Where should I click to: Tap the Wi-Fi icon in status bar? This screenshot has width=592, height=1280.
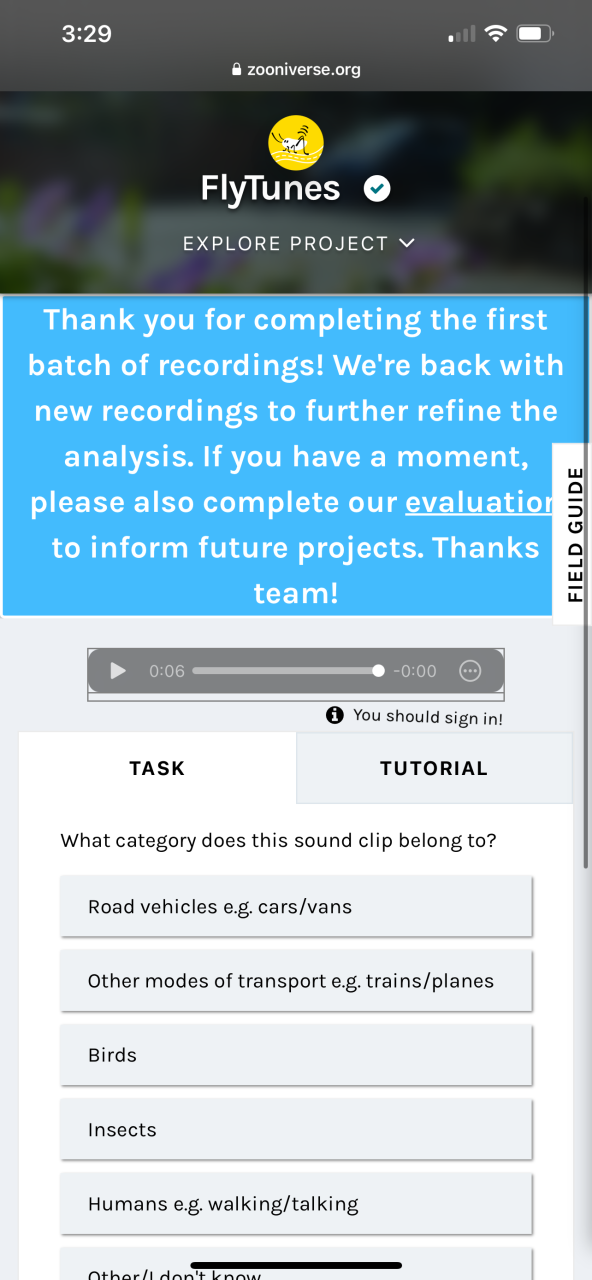click(495, 34)
